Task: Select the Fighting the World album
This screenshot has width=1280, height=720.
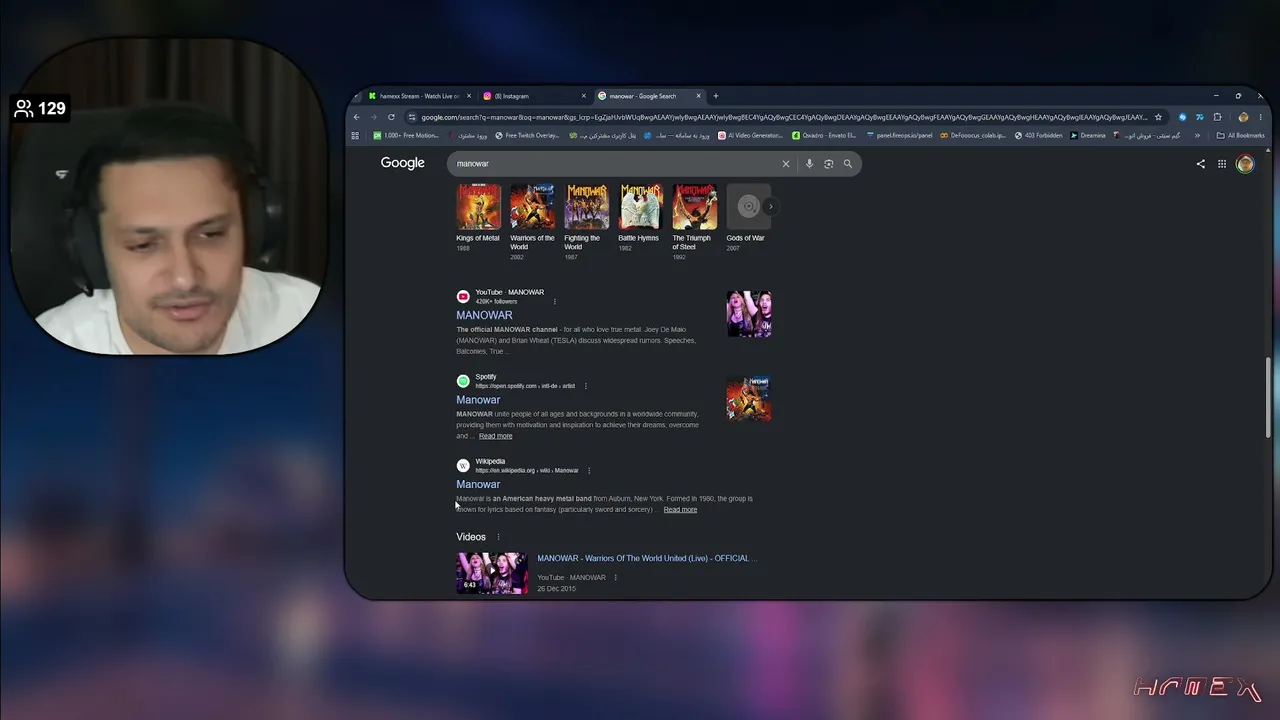Action: tap(586, 207)
